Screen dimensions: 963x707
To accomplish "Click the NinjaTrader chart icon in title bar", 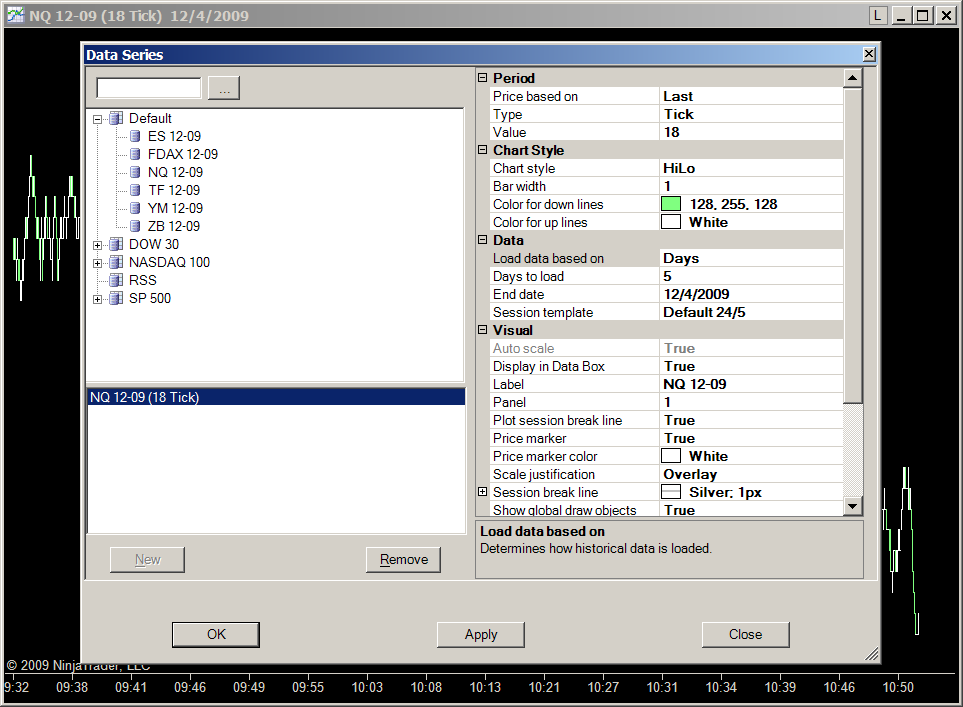I will [x=15, y=15].
